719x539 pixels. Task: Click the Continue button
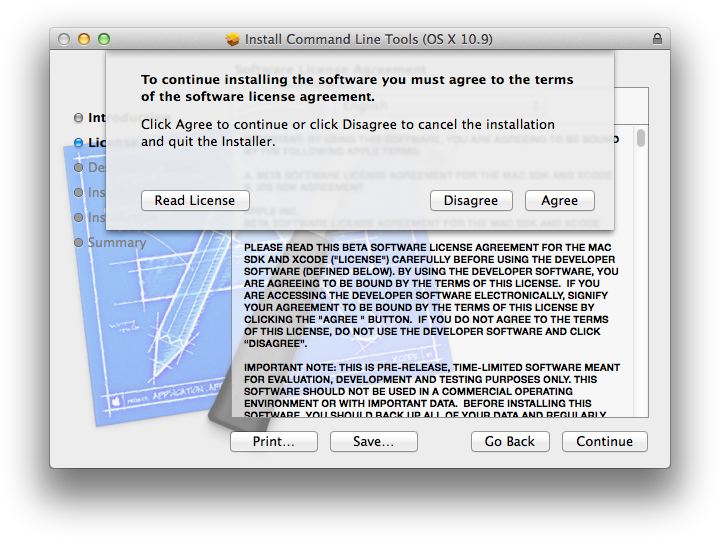pyautogui.click(x=604, y=441)
